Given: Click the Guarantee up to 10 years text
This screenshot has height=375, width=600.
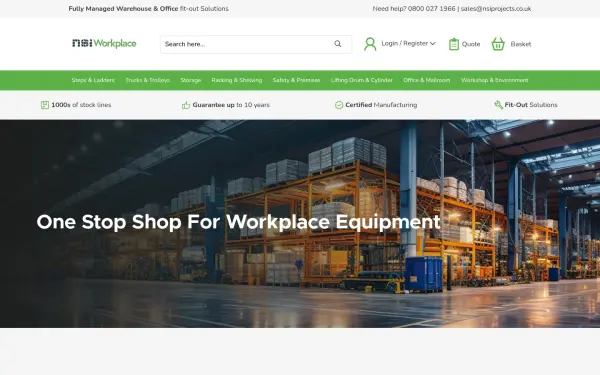Looking at the screenshot, I should pos(231,105).
